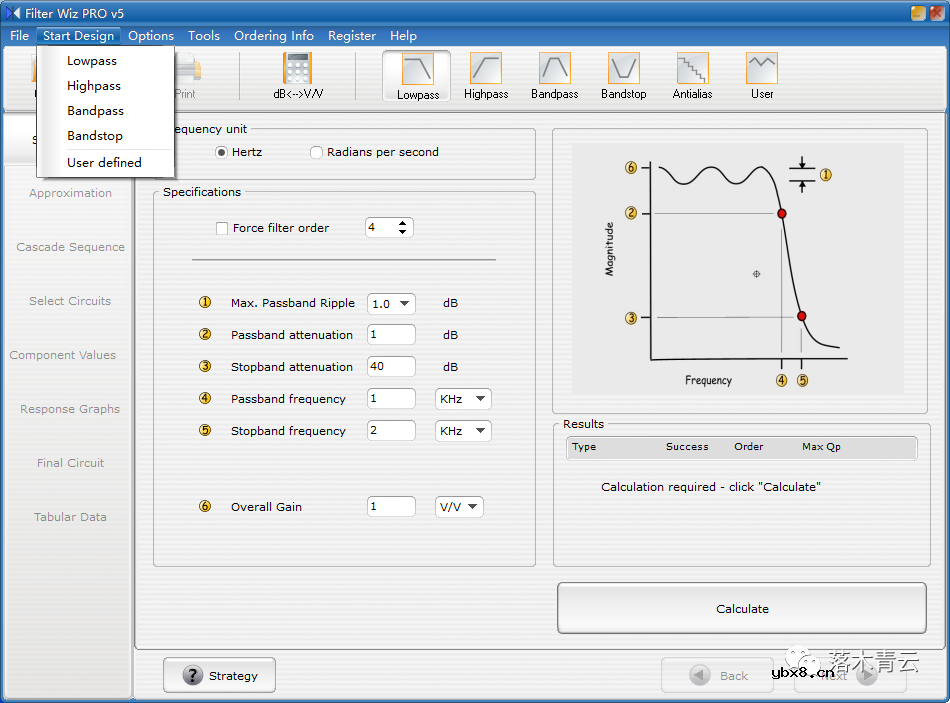The image size is (950, 703).
Task: Click the Stopband attenuation input field
Action: point(391,367)
